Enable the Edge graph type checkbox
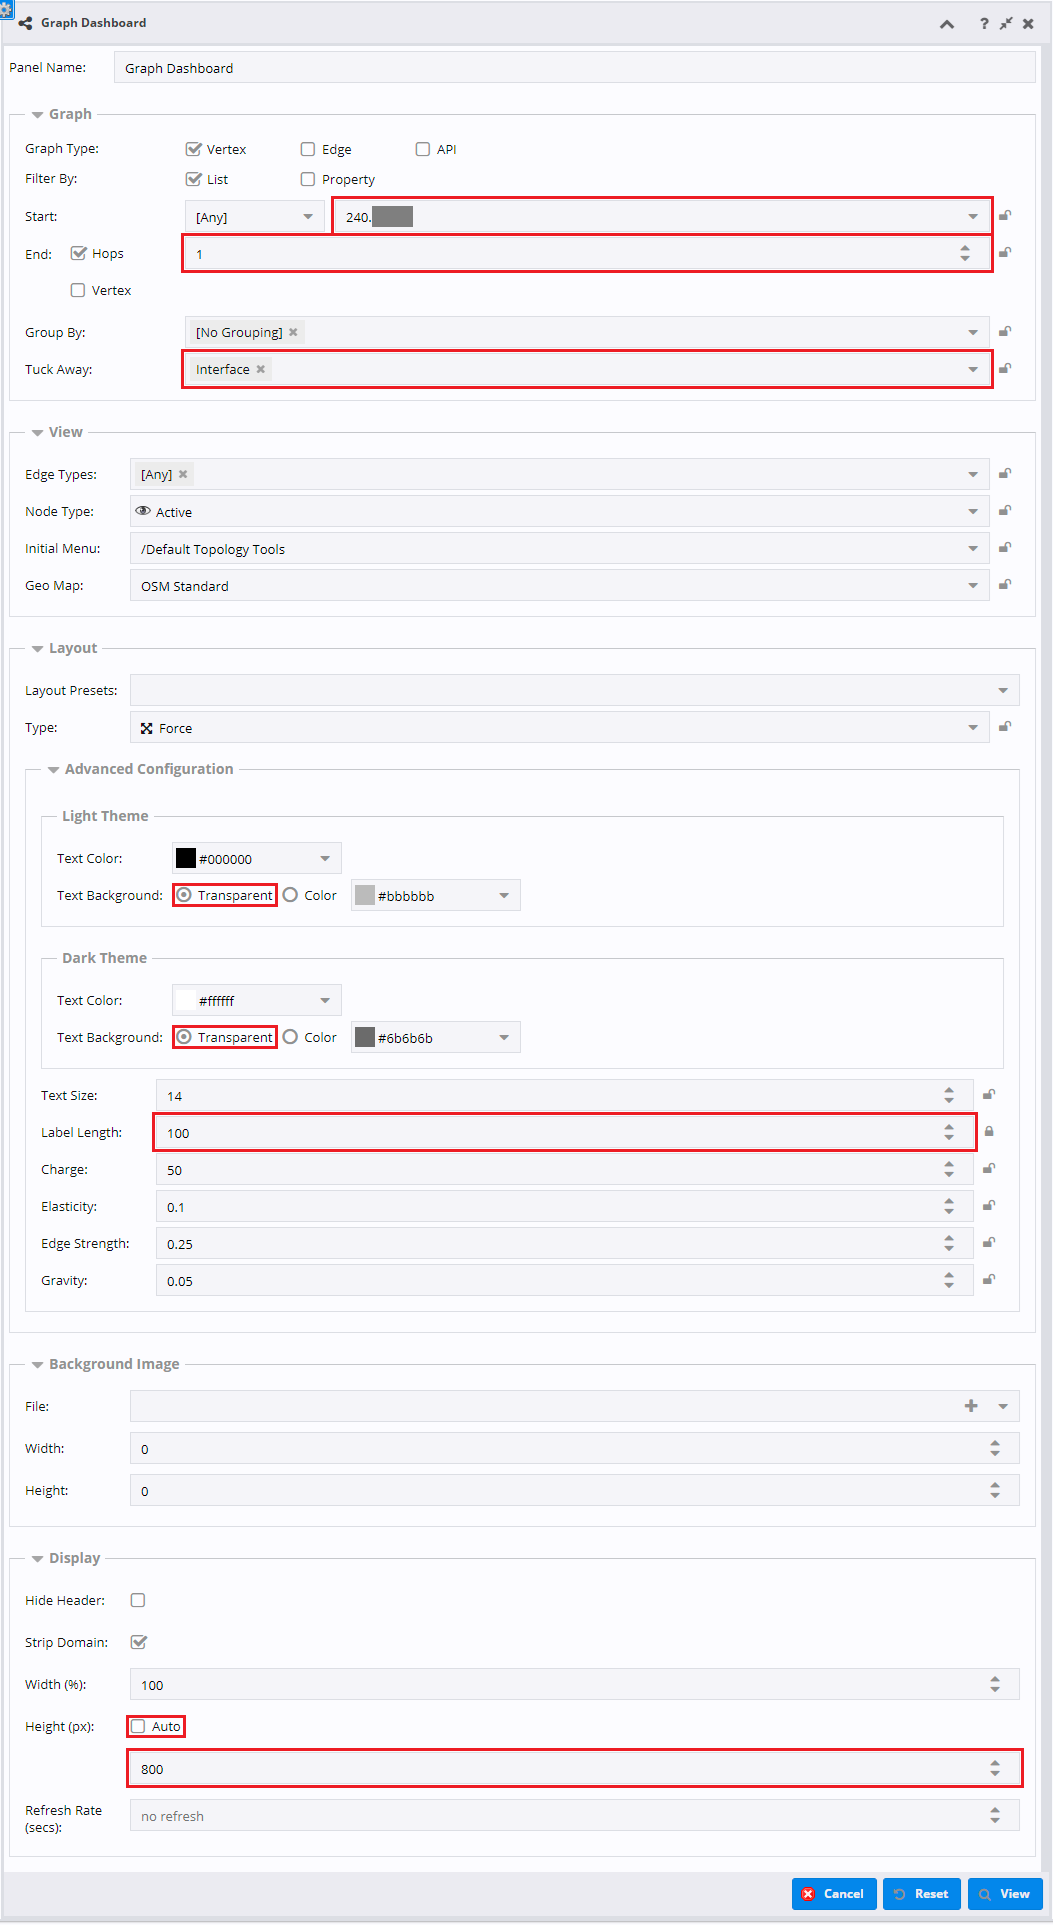This screenshot has height=1925, width=1053. coord(308,149)
